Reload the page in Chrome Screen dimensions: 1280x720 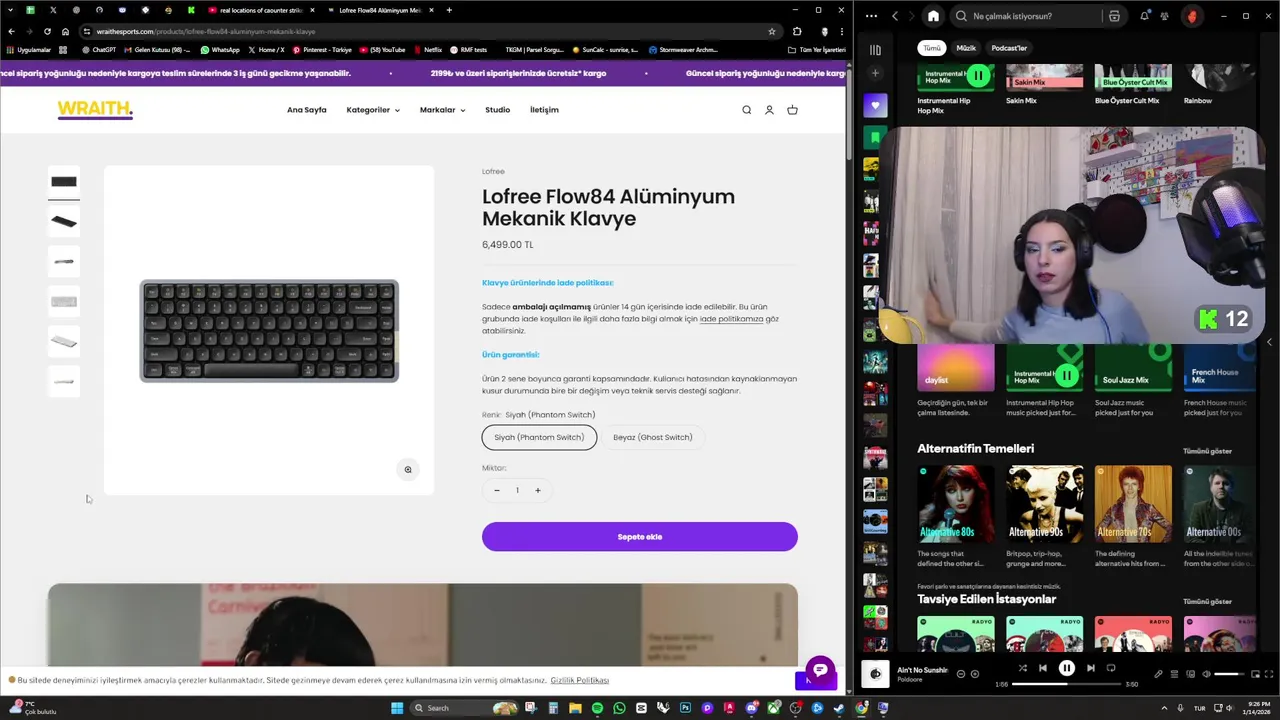pyautogui.click(x=47, y=31)
